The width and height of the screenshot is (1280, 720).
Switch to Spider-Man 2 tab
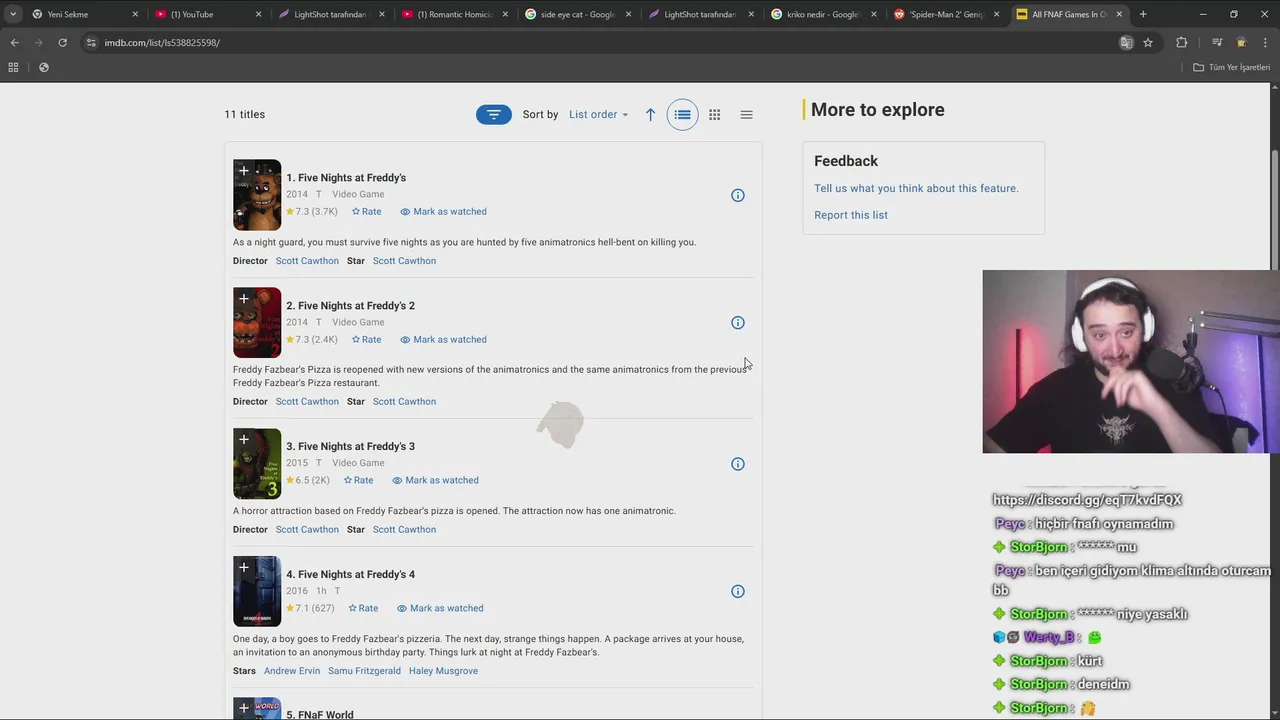click(945, 14)
